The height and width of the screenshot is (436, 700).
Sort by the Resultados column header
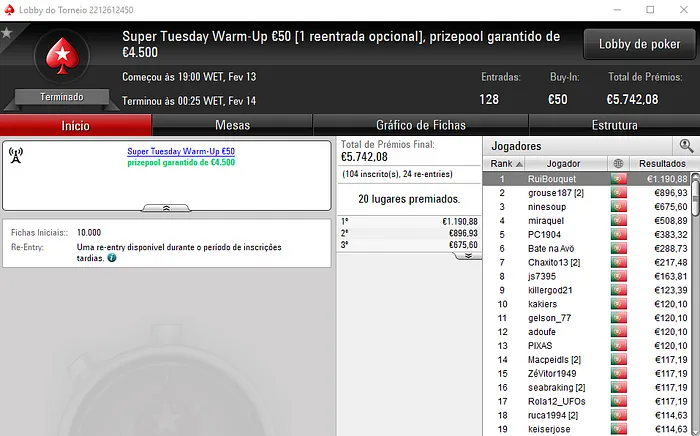tap(662, 163)
